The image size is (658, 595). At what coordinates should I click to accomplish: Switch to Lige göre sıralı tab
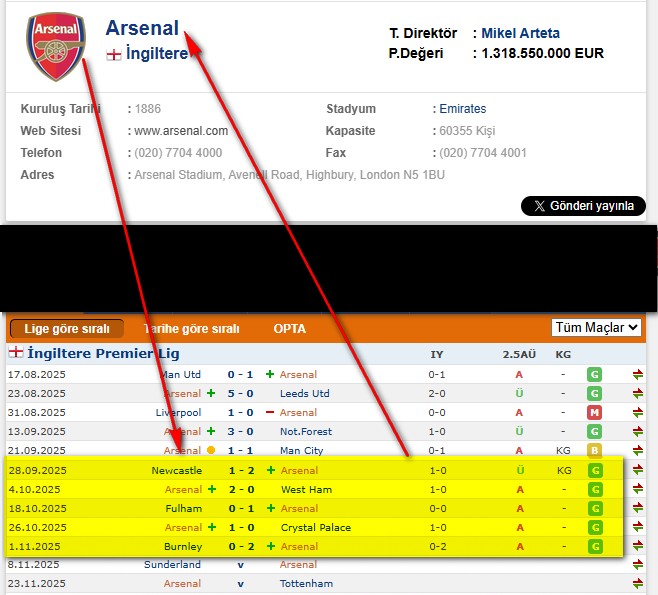point(67,329)
